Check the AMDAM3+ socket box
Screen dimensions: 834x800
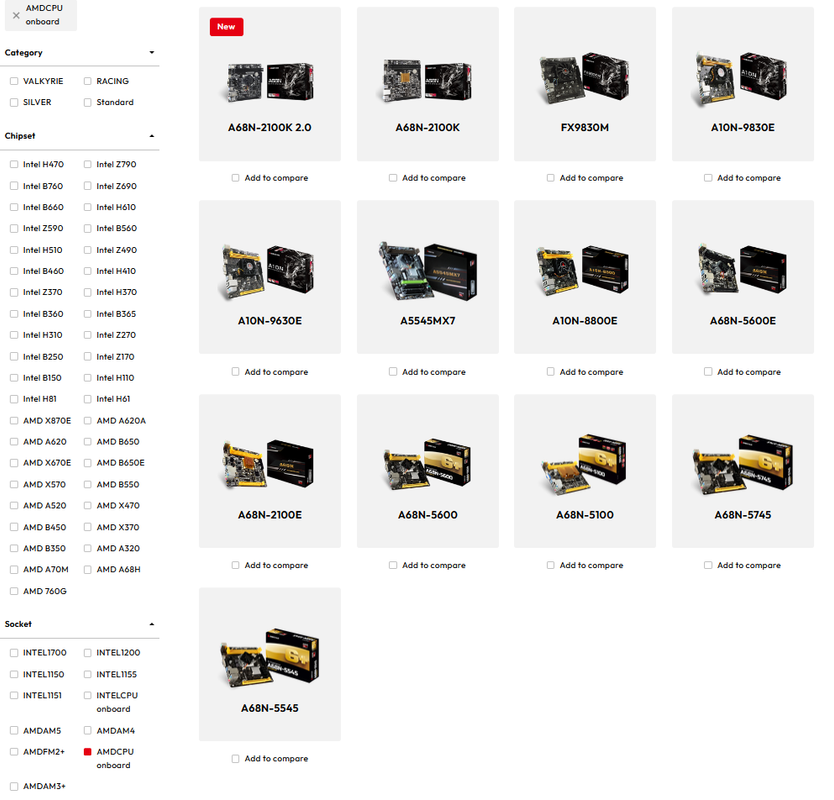(14, 787)
